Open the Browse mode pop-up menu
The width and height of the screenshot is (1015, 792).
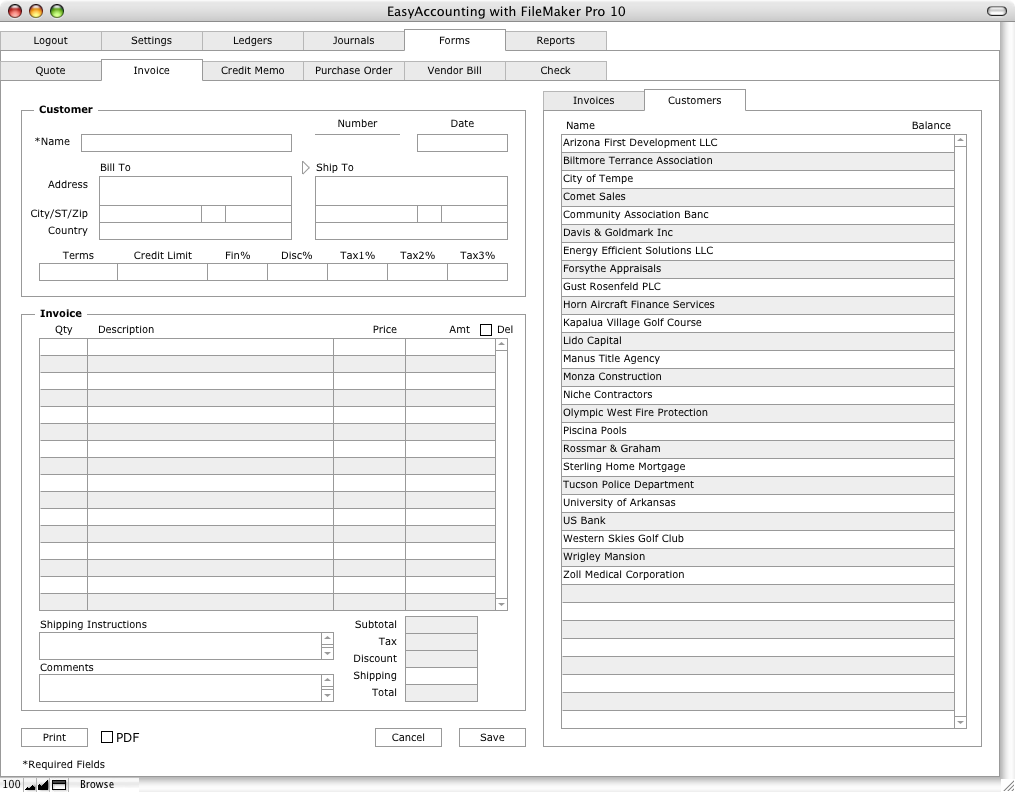point(97,784)
